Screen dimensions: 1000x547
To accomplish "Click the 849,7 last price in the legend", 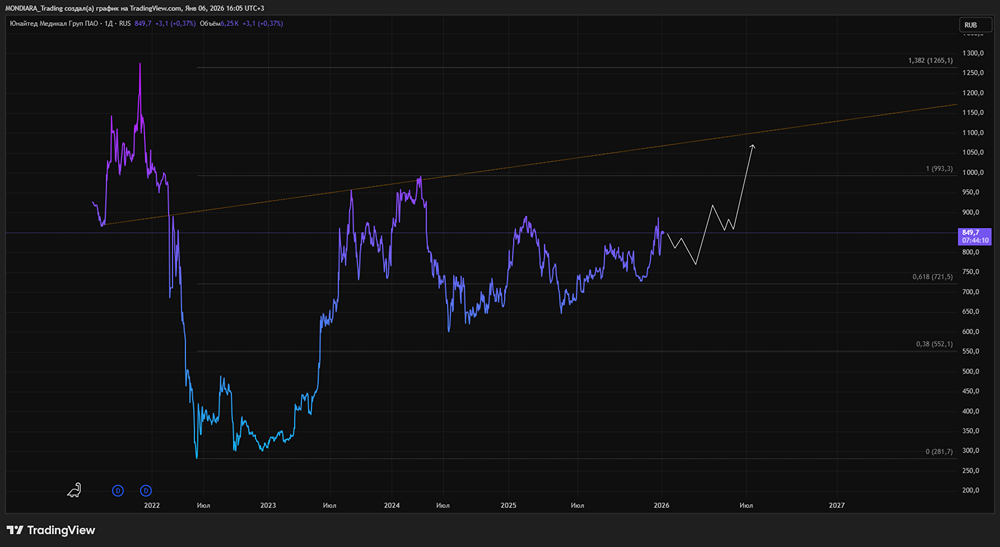I will [x=143, y=24].
